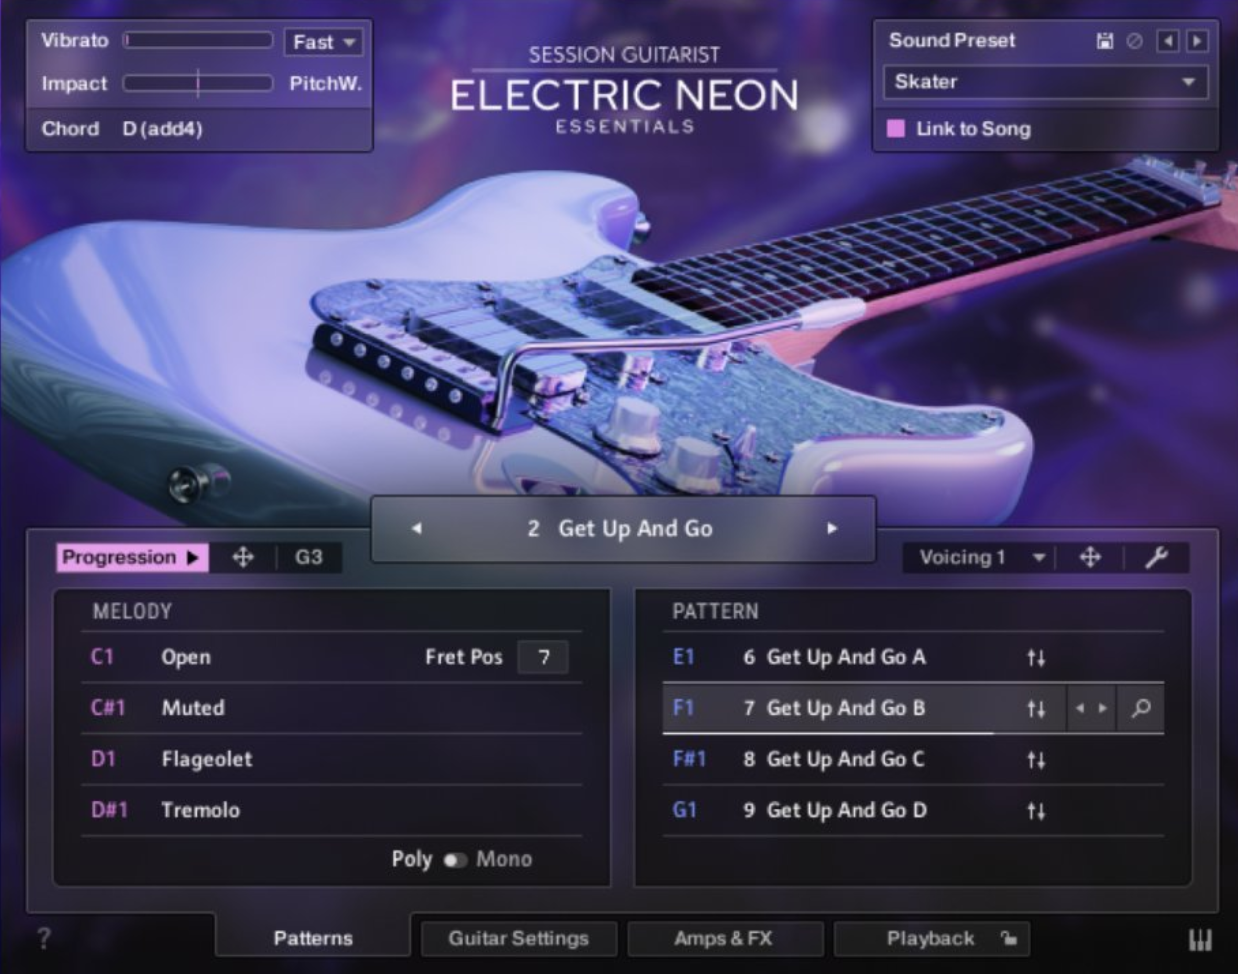Viewport: 1238px width, 974px height.
Task: Toggle the Progression mode button
Action: [x=132, y=557]
